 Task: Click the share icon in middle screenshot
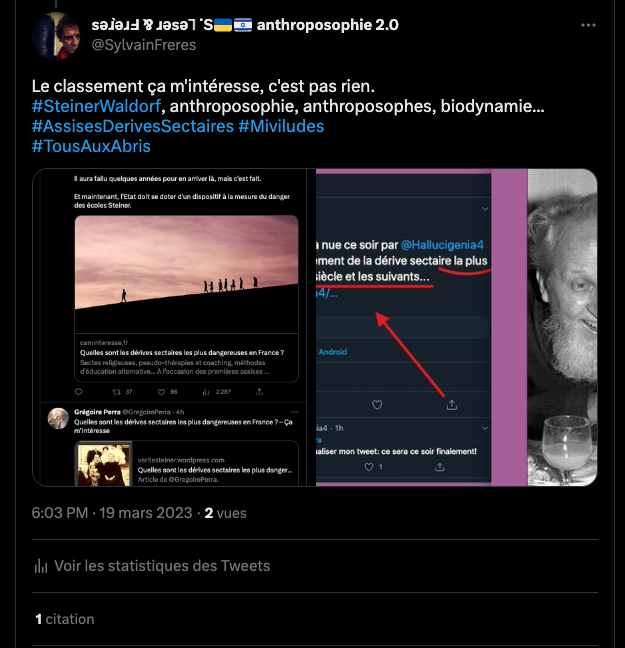452,405
